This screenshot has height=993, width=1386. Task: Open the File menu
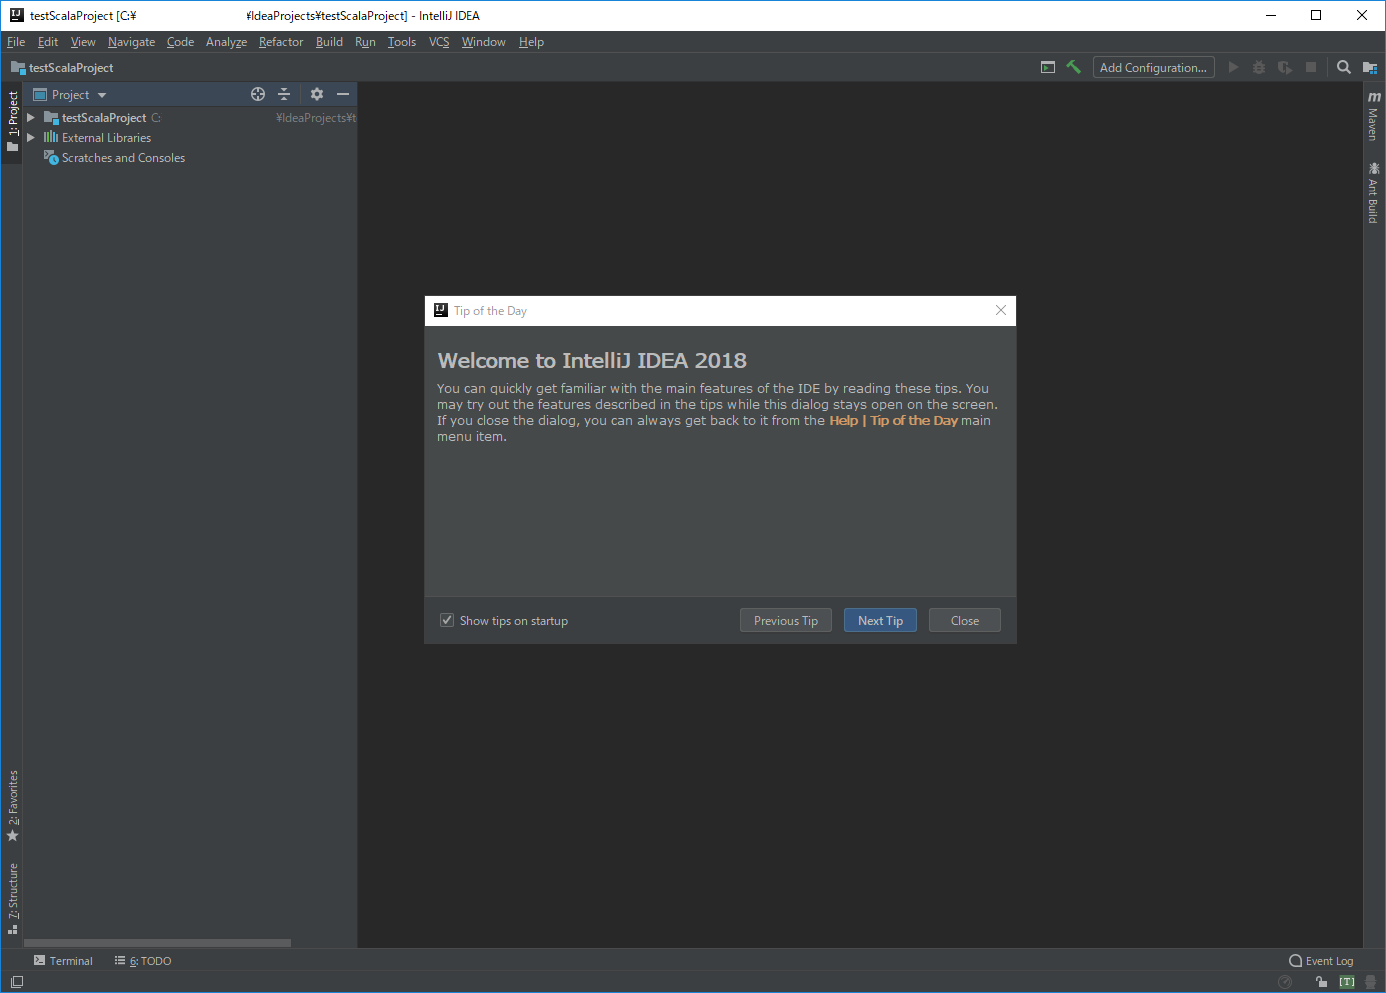tap(16, 42)
